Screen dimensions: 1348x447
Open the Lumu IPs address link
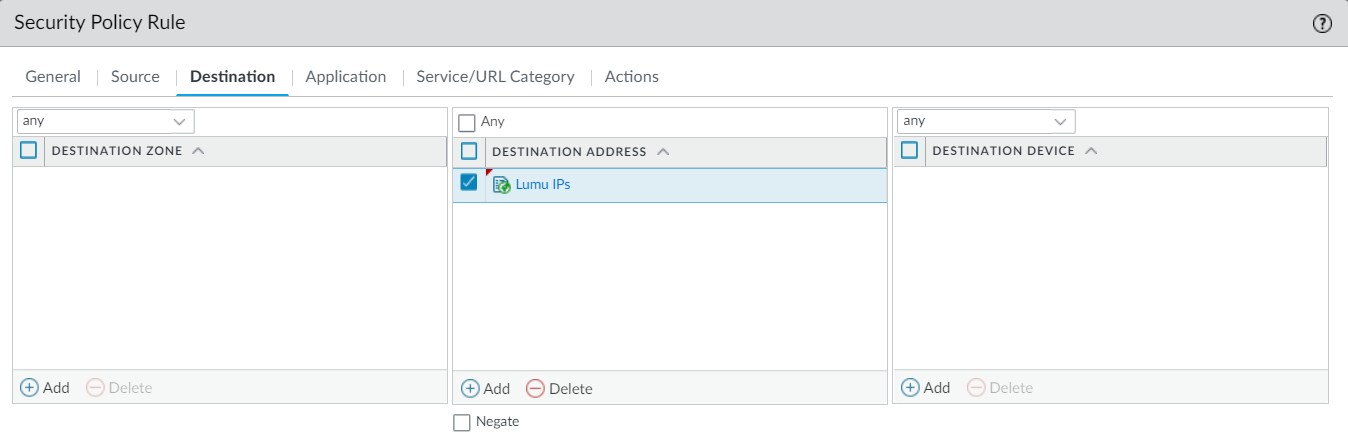point(543,185)
